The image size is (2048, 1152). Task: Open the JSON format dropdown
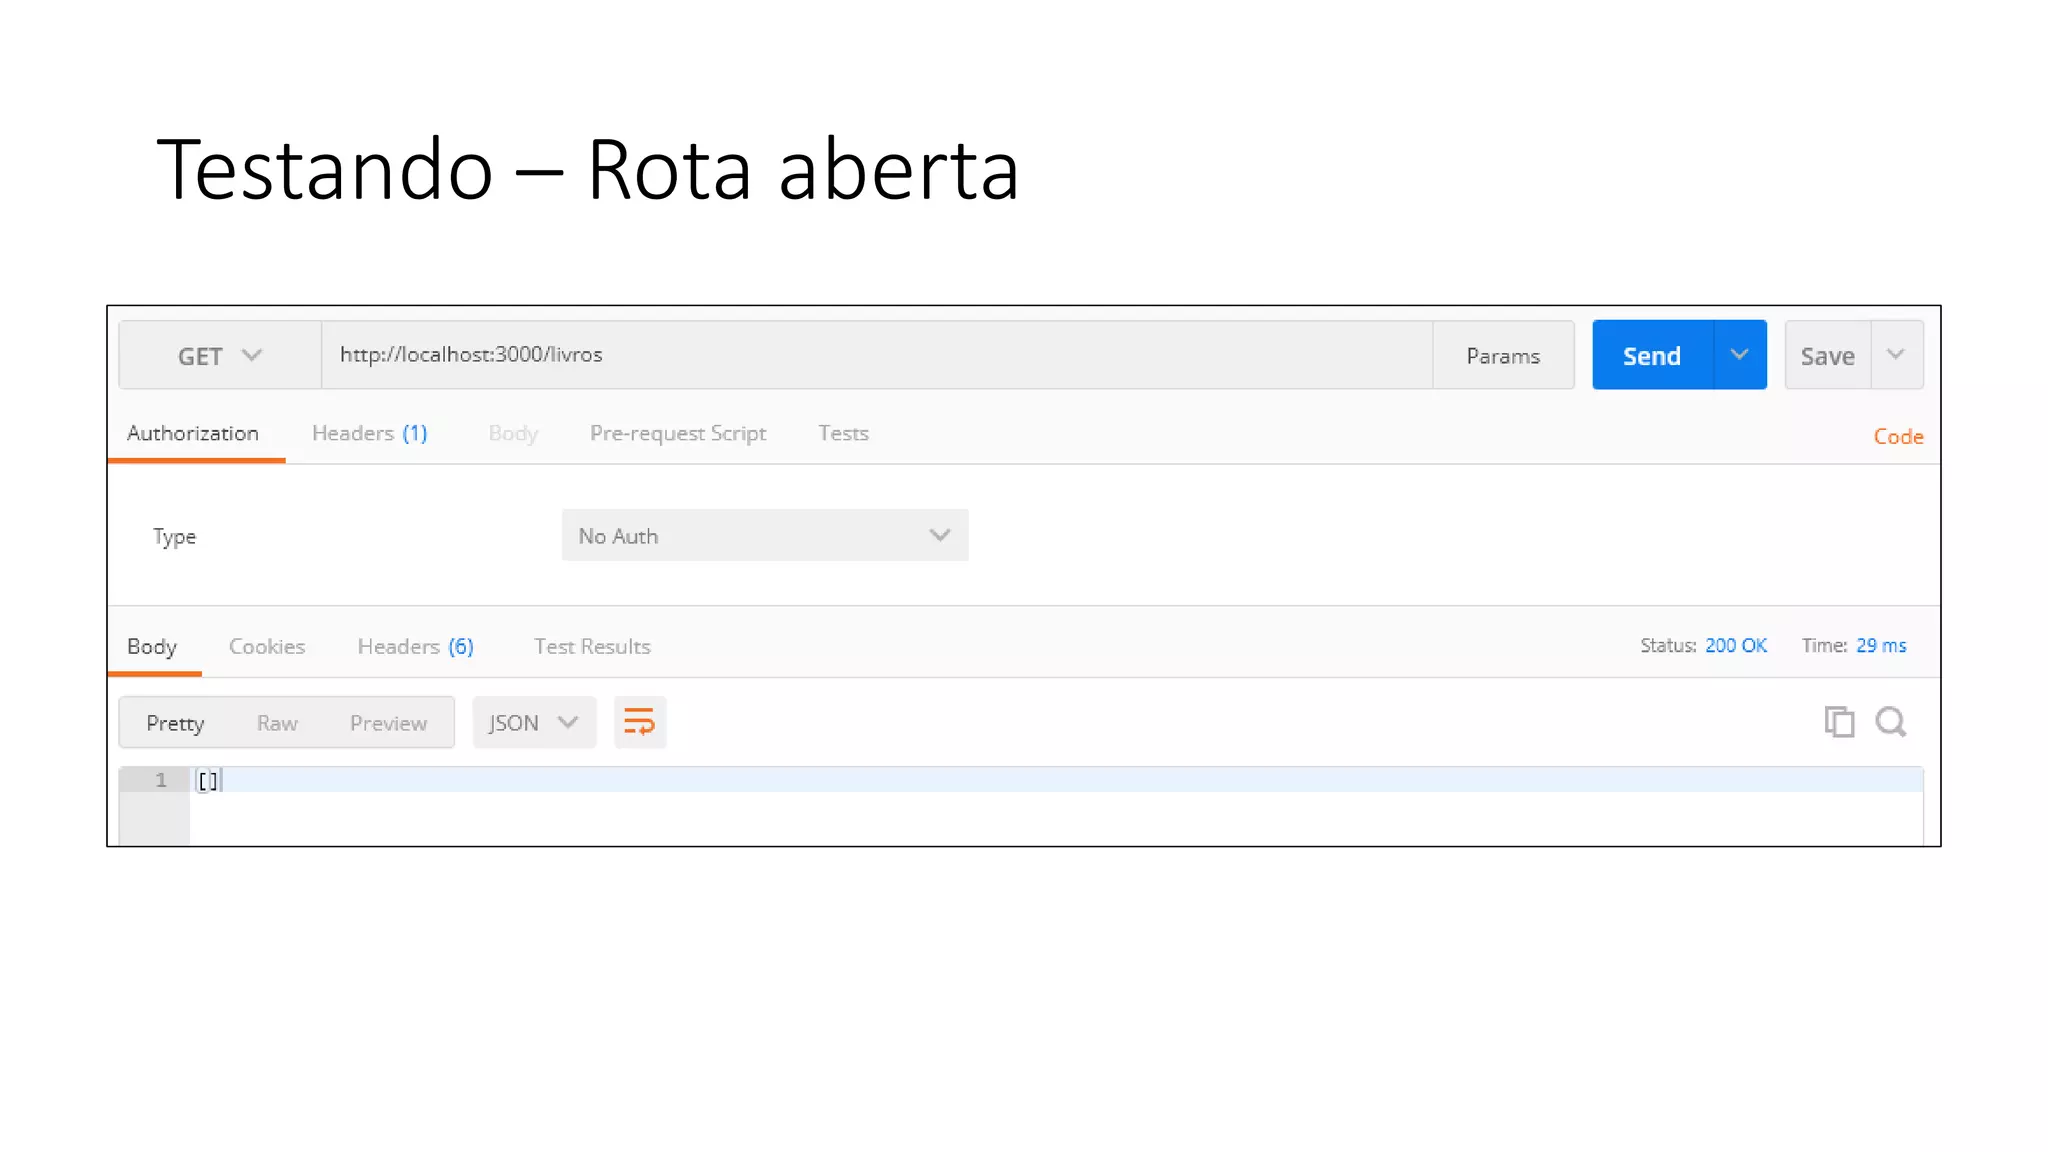pyautogui.click(x=534, y=722)
